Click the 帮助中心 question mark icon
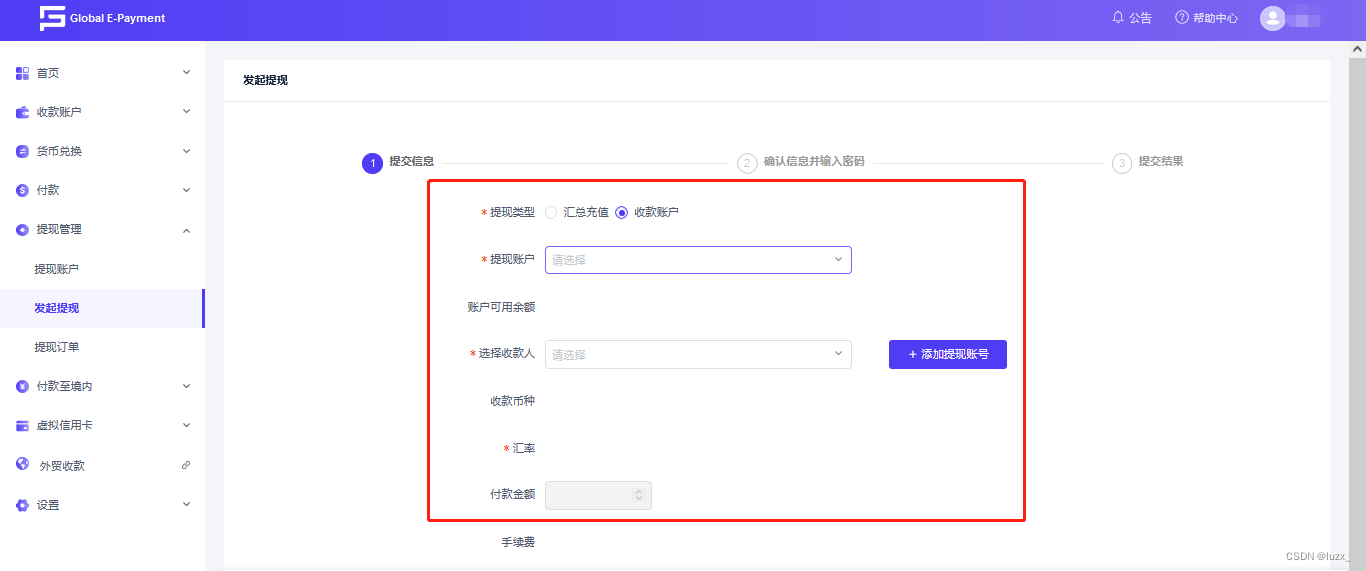The height and width of the screenshot is (571, 1366). 1182,18
